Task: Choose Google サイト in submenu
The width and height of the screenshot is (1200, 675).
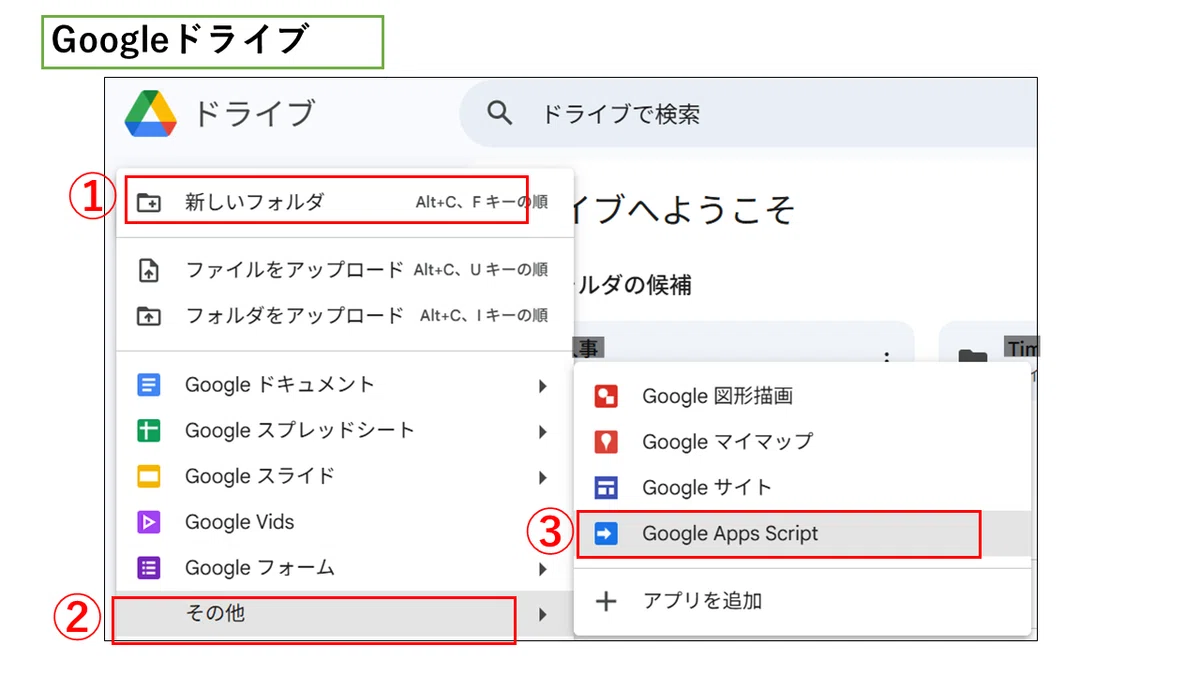Action: (803, 488)
